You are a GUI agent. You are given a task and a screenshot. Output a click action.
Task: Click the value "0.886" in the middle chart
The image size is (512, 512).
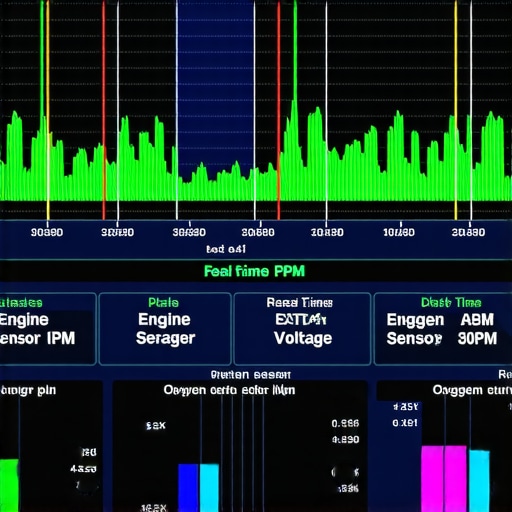pyautogui.click(x=345, y=424)
